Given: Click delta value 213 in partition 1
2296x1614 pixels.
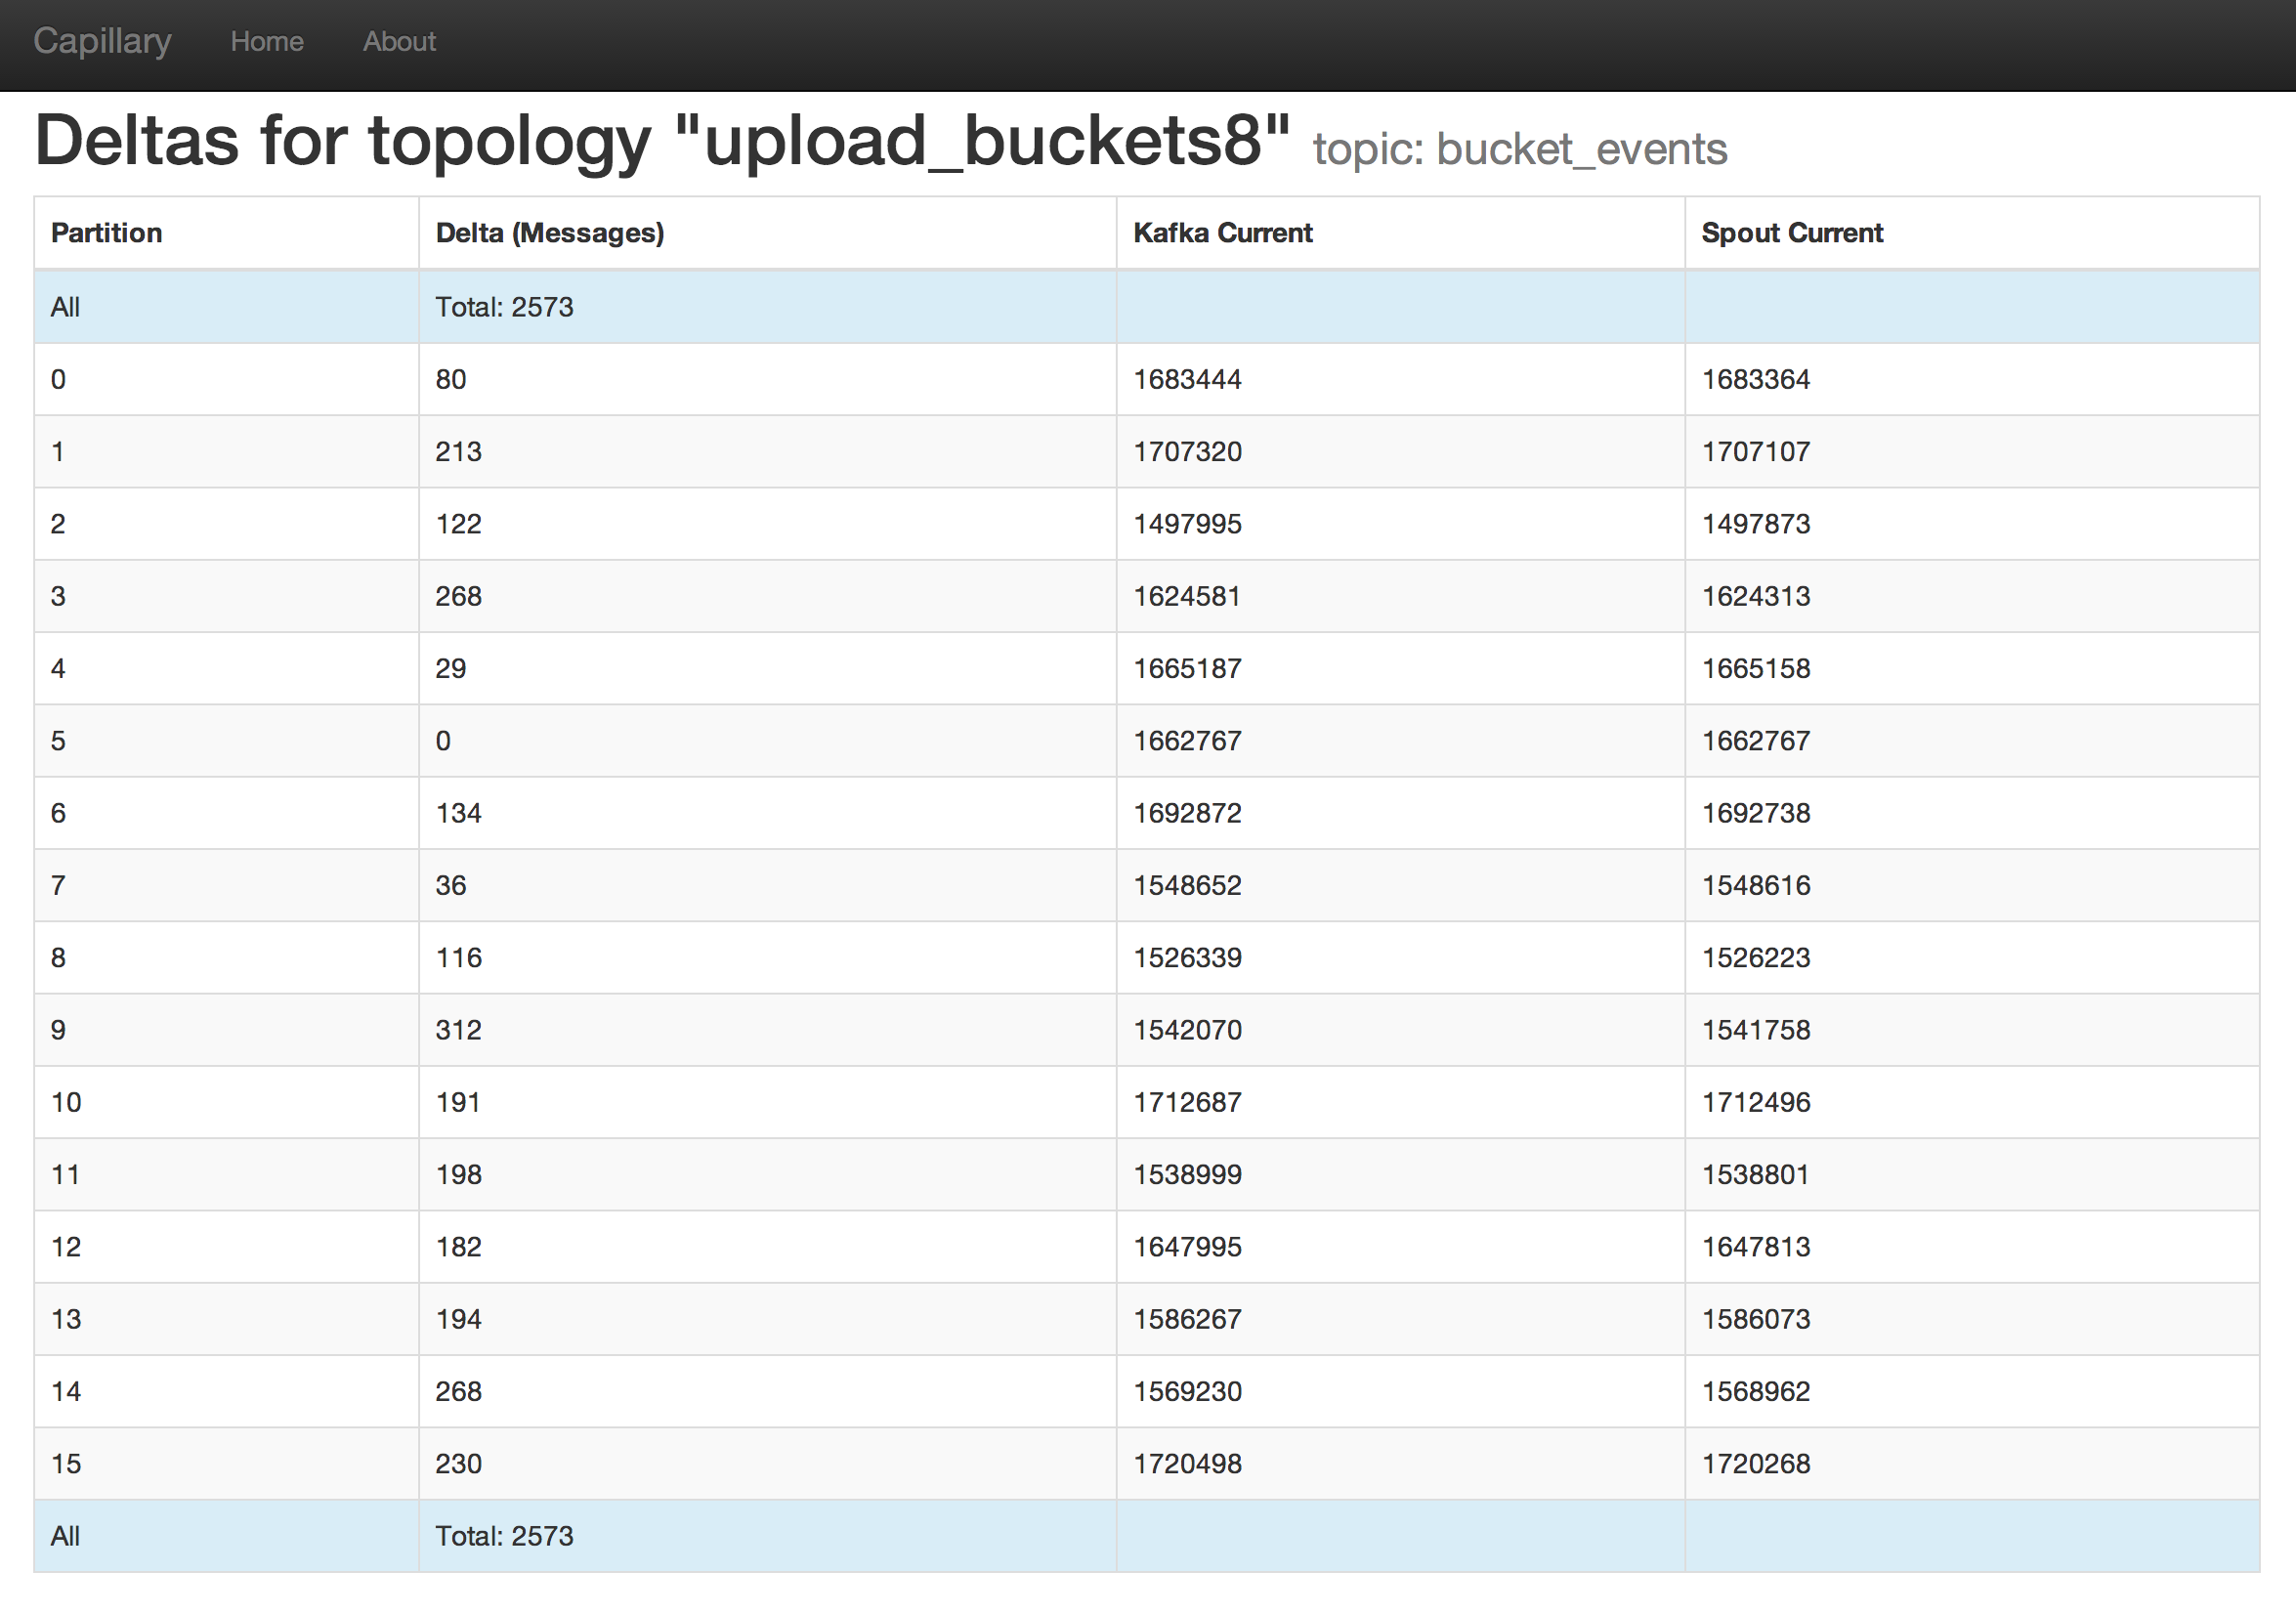Looking at the screenshot, I should click(458, 452).
